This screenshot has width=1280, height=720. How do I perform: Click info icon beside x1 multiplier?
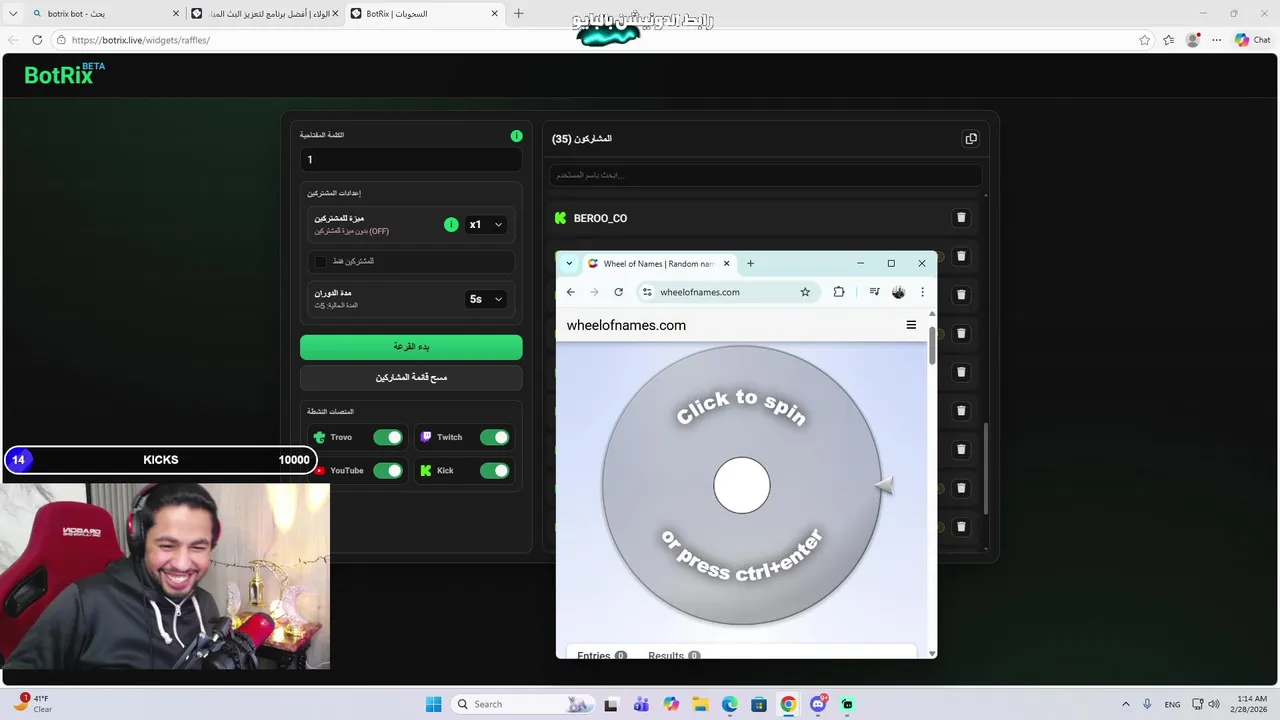451,225
